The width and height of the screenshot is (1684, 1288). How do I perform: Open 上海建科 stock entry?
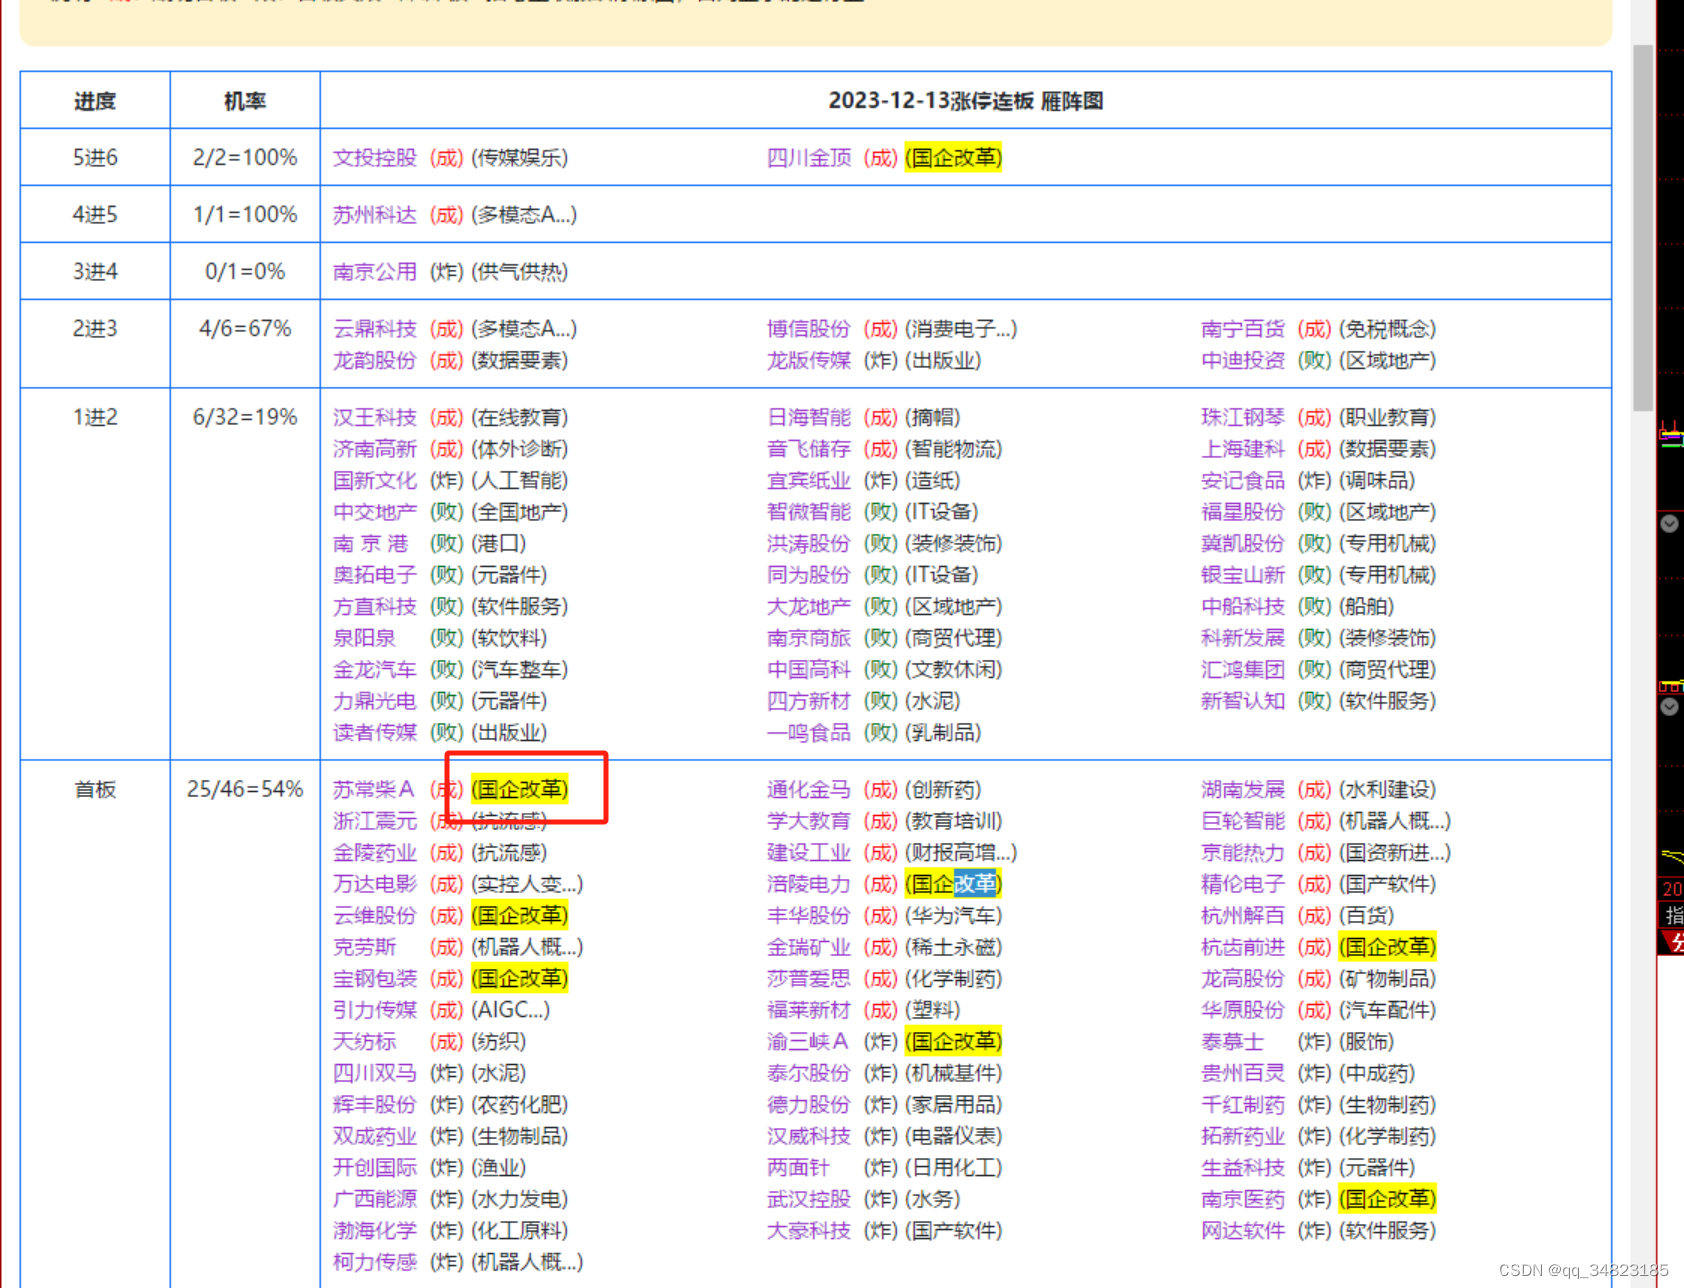point(1243,449)
